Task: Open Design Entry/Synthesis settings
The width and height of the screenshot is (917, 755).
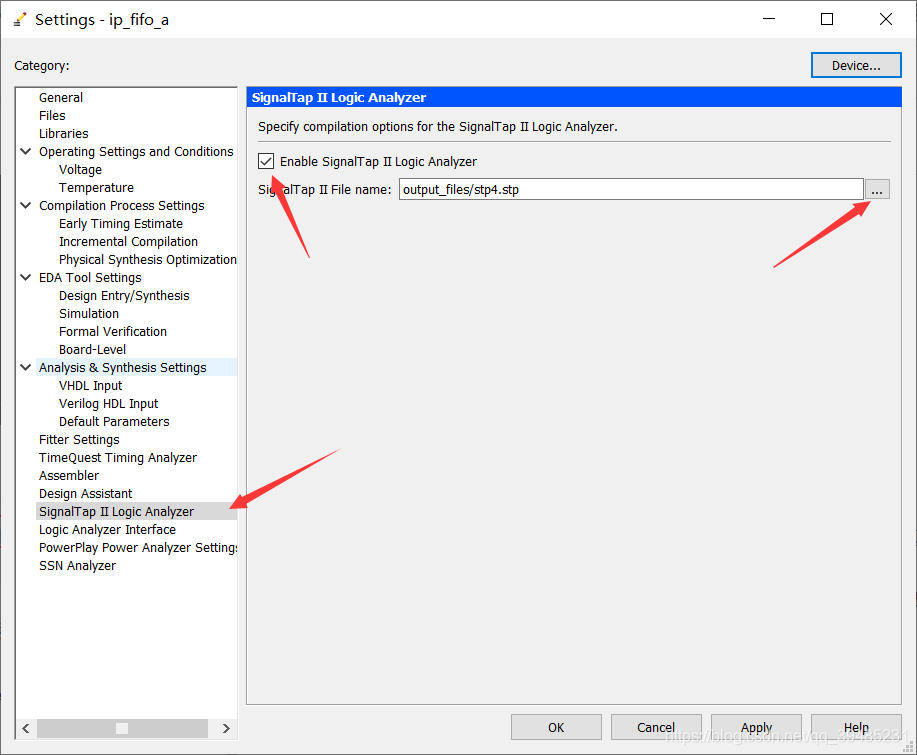Action: 124,296
